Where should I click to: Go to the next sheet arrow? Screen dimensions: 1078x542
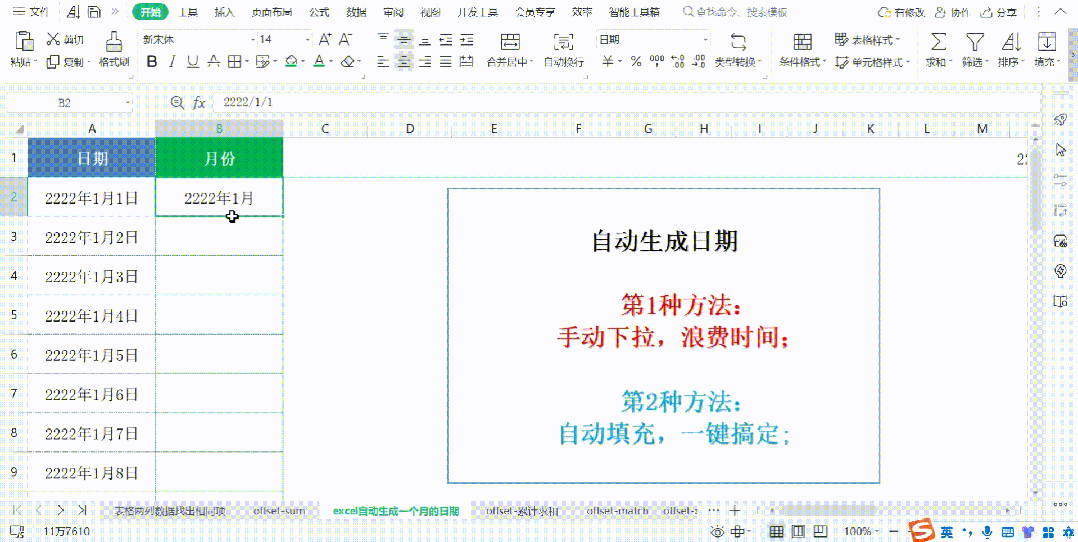(60, 510)
